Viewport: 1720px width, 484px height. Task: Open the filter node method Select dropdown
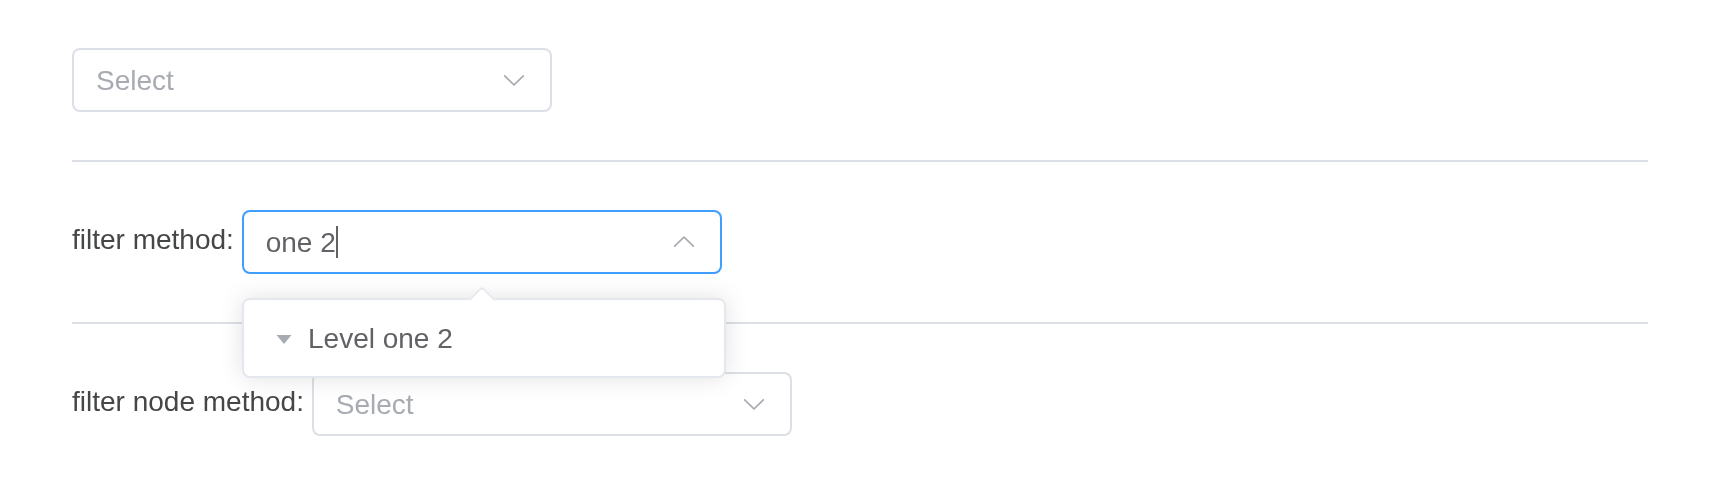coord(551,404)
